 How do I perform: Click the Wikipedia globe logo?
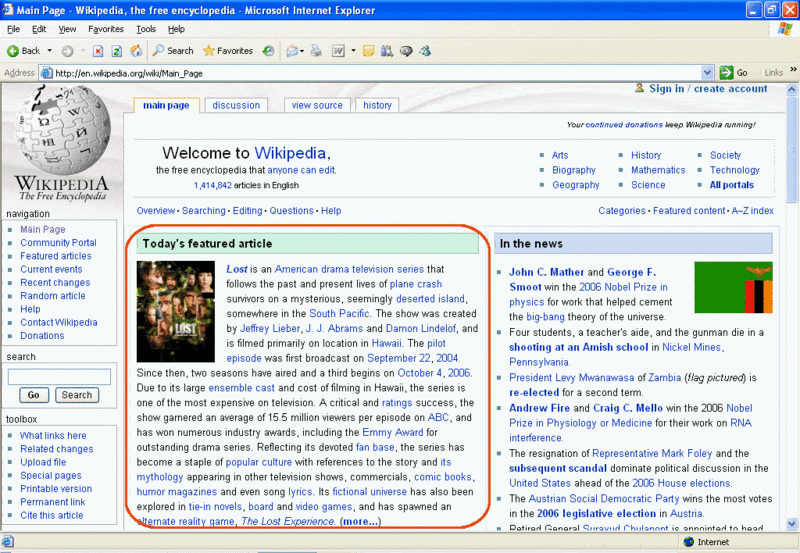pos(63,129)
